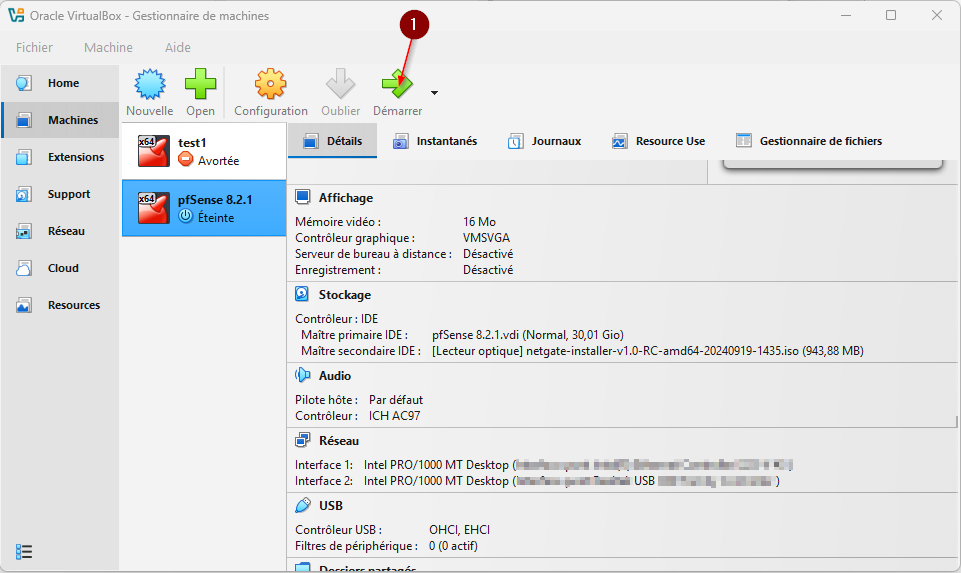The width and height of the screenshot is (961, 573).
Task: Select the test1 virtual machine
Action: (x=204, y=152)
